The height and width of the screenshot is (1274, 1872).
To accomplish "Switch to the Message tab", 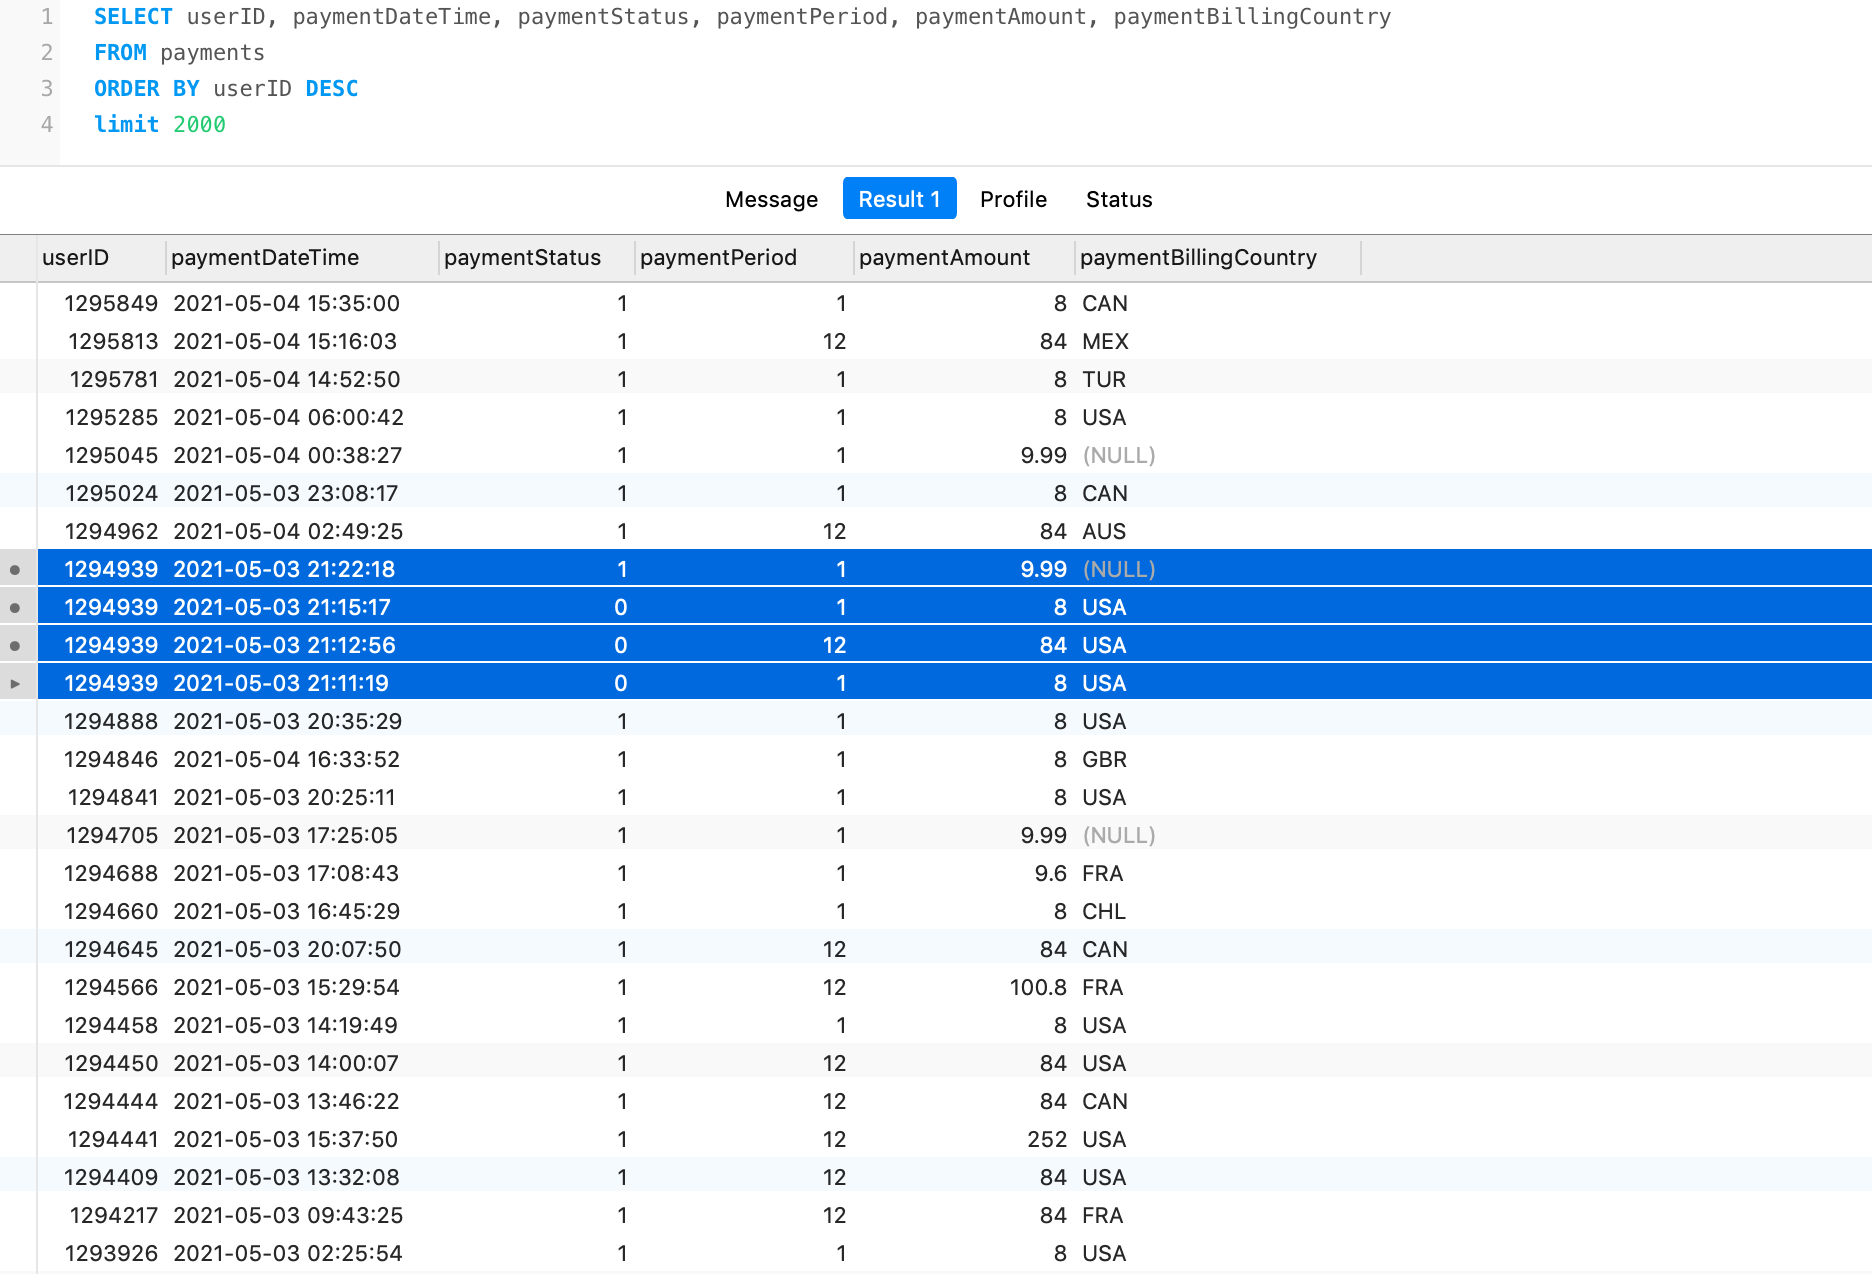I will click(x=771, y=199).
